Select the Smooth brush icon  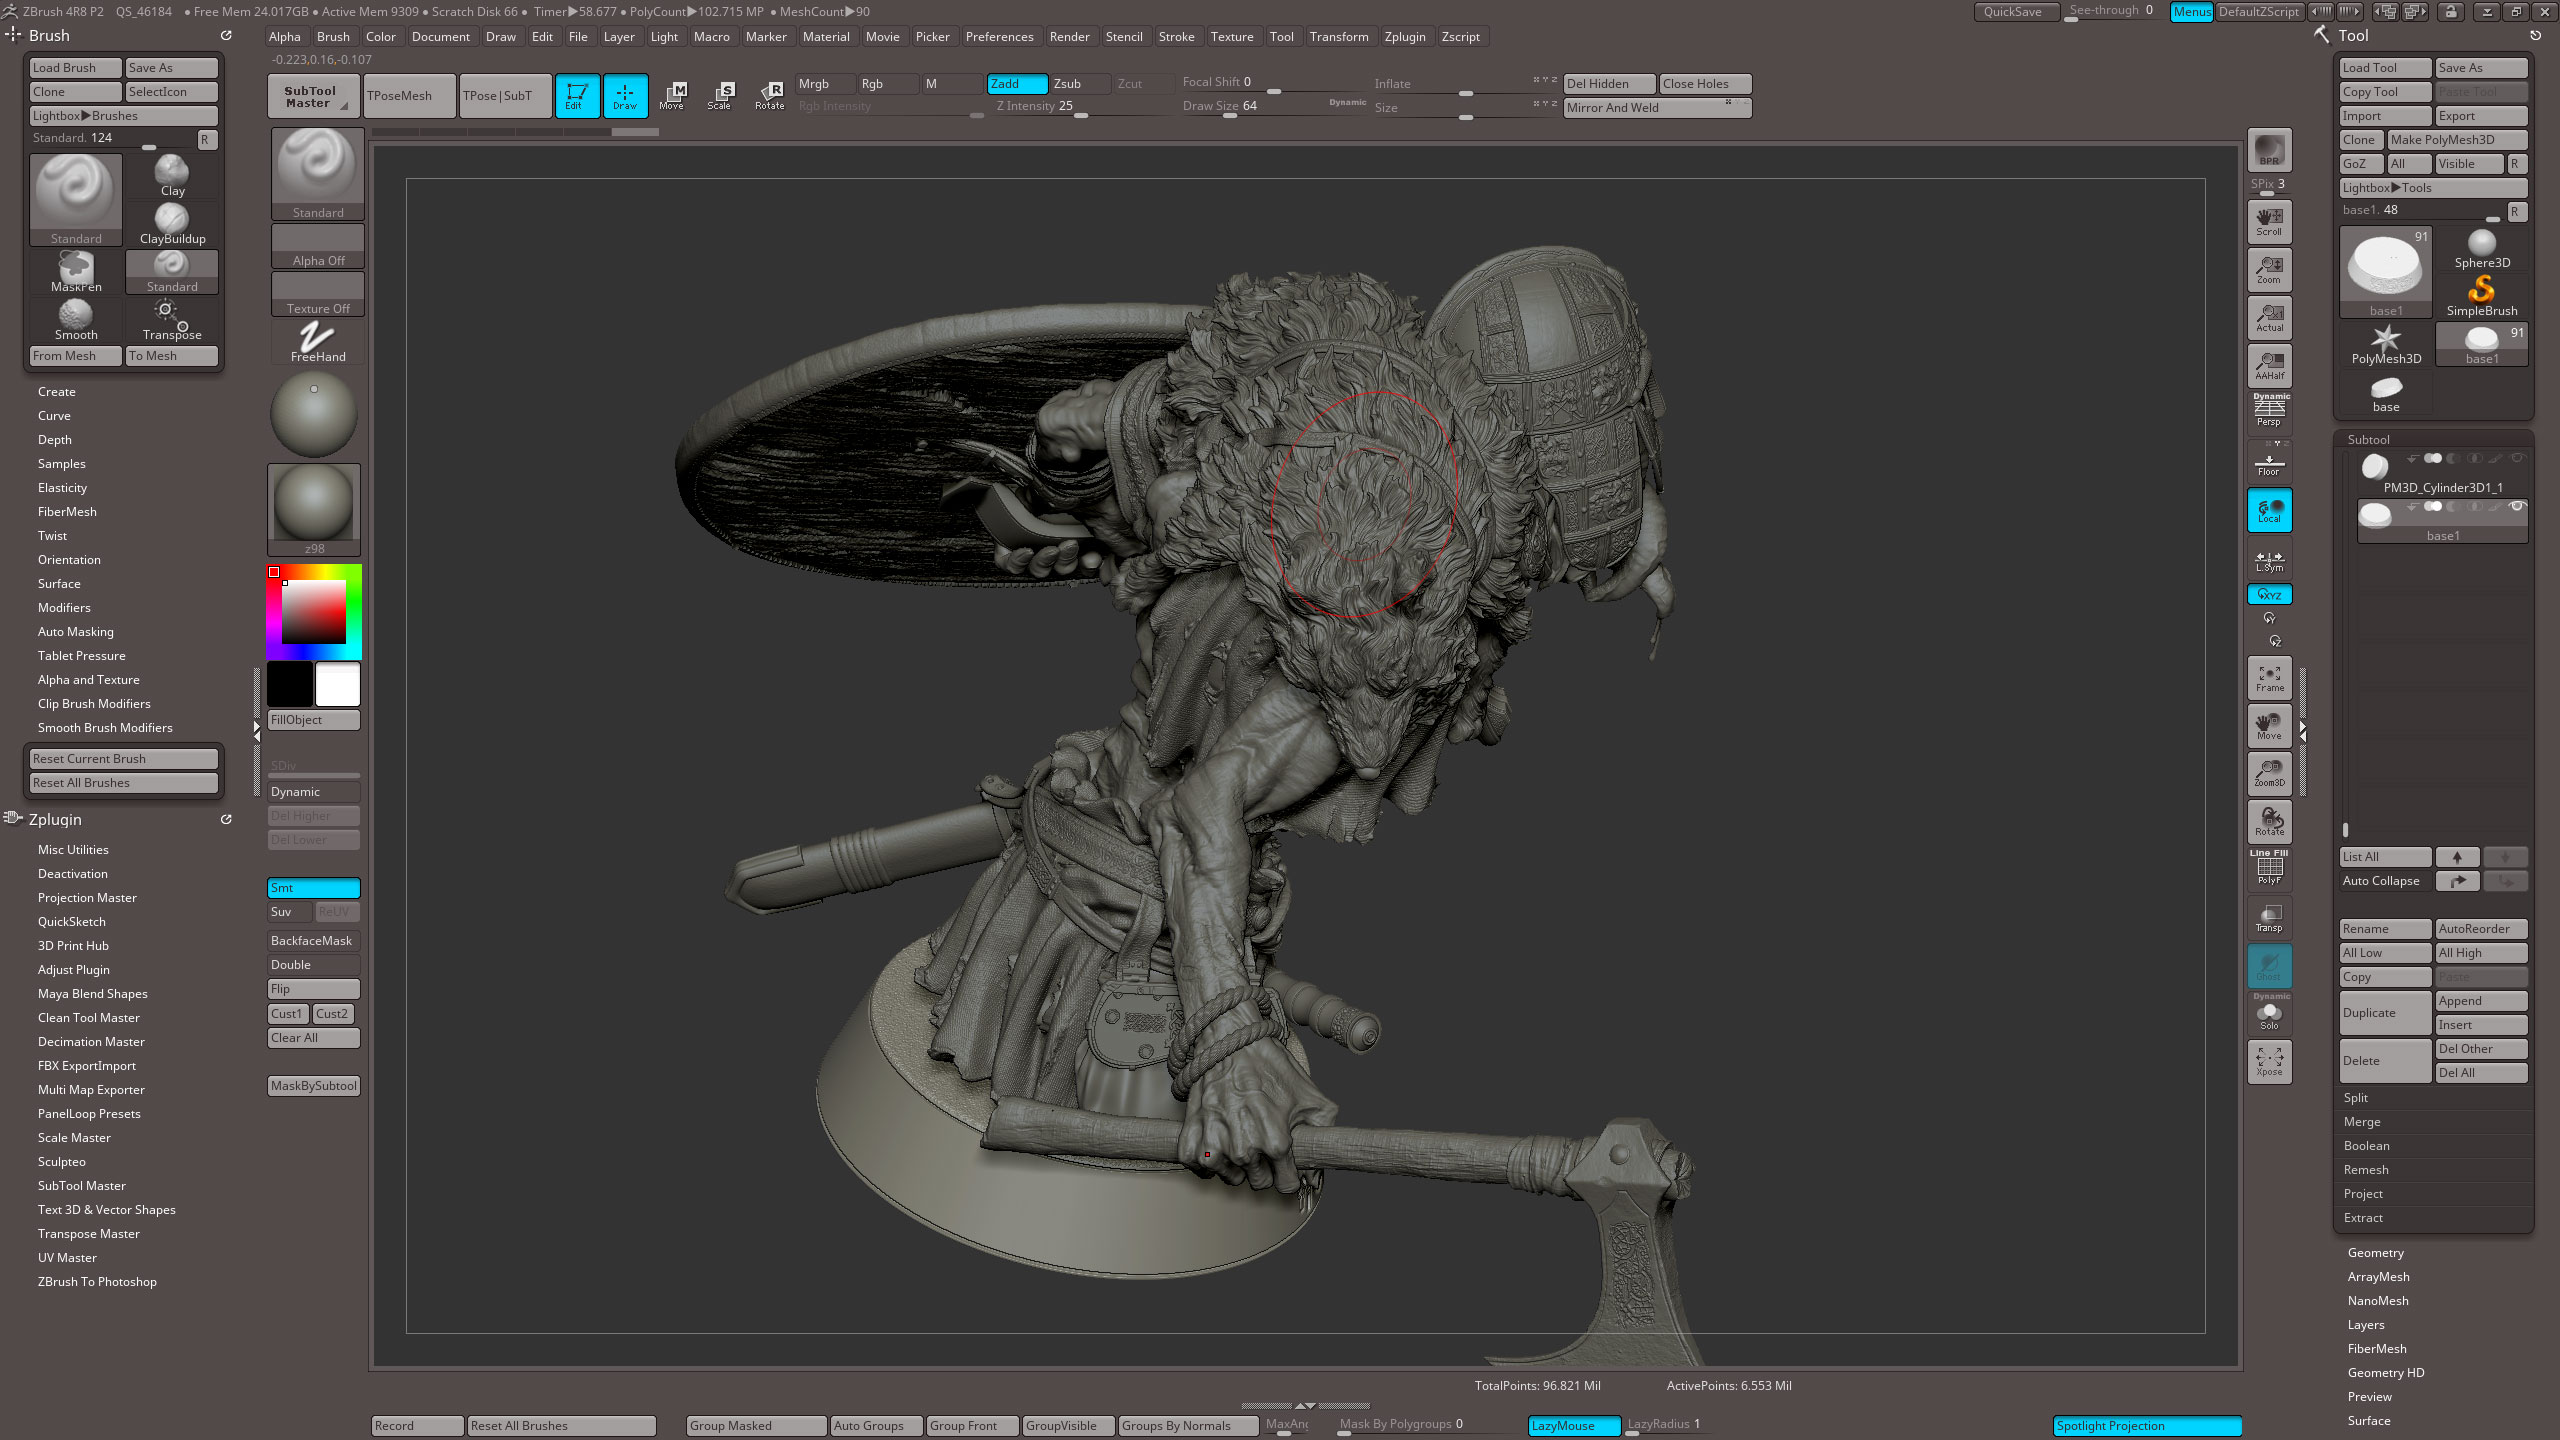pos(76,320)
